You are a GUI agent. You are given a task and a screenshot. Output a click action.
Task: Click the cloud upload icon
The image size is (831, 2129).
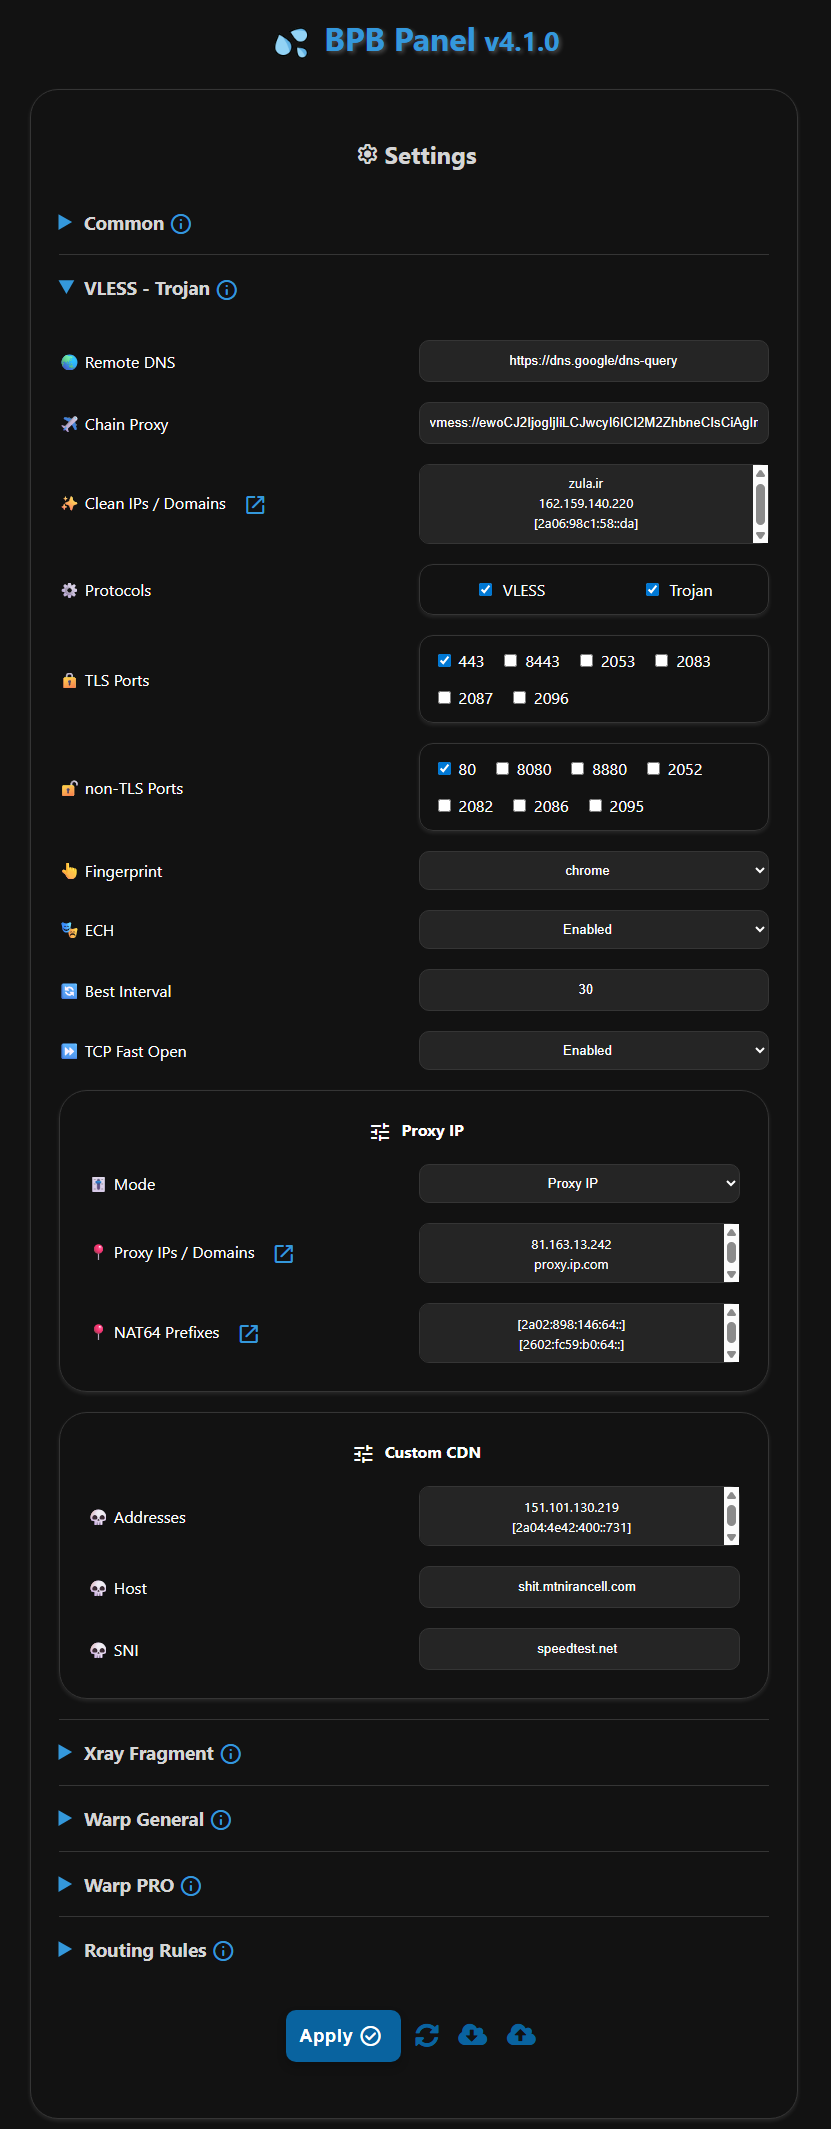coord(521,2035)
